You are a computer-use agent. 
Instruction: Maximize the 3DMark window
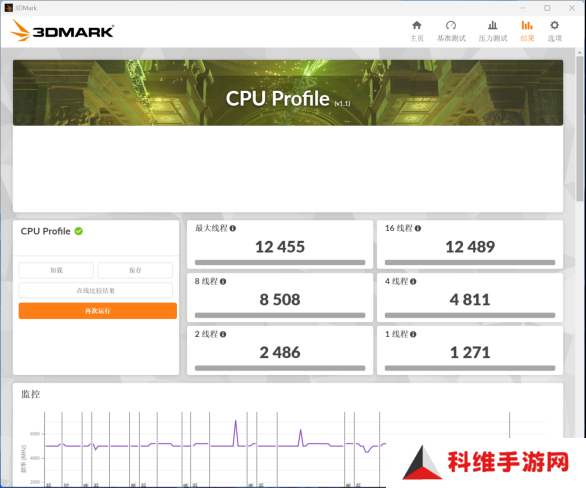tap(547, 8)
